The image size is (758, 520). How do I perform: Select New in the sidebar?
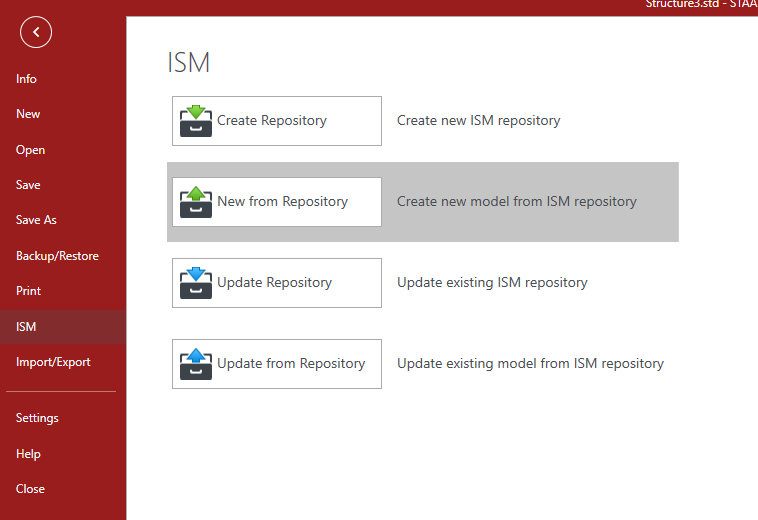pos(28,114)
